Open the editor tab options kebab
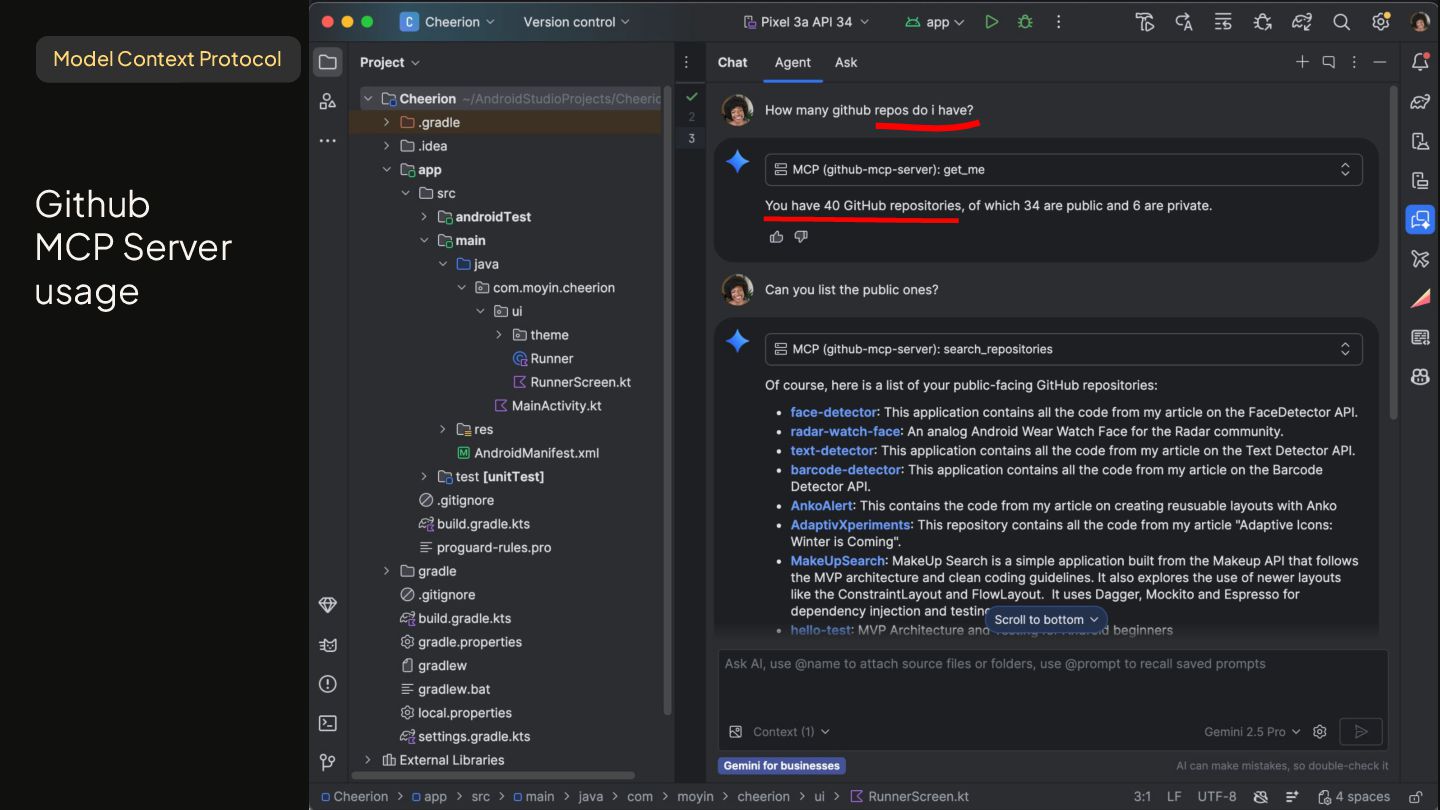Viewport: 1440px width, 810px height. tap(686, 62)
